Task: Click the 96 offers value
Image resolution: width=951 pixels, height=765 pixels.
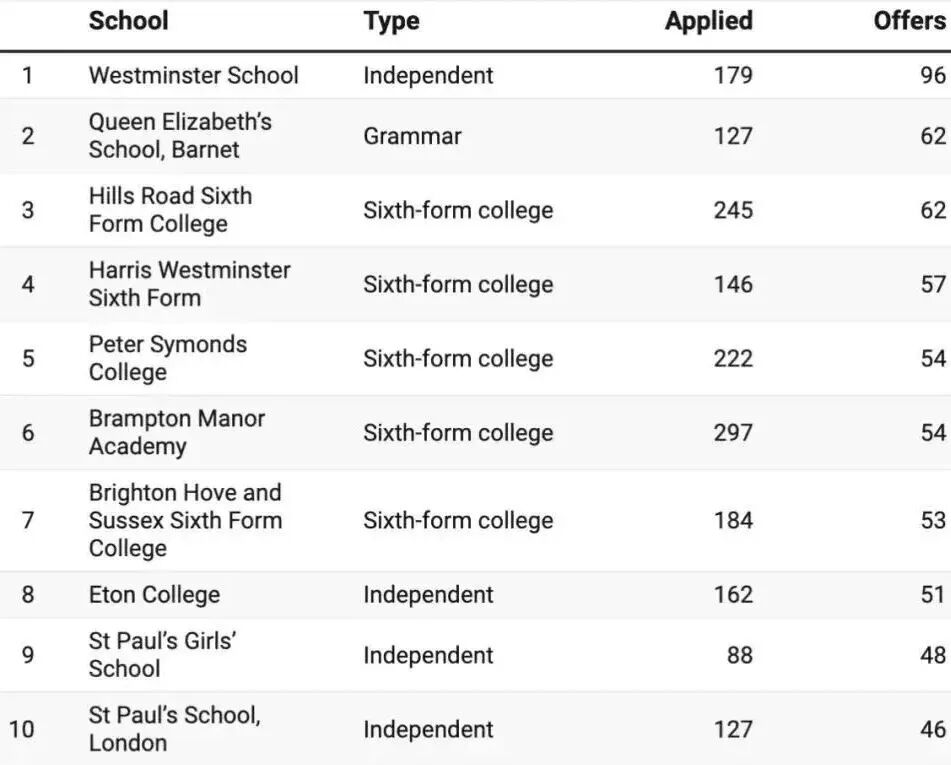Action: coord(933,75)
